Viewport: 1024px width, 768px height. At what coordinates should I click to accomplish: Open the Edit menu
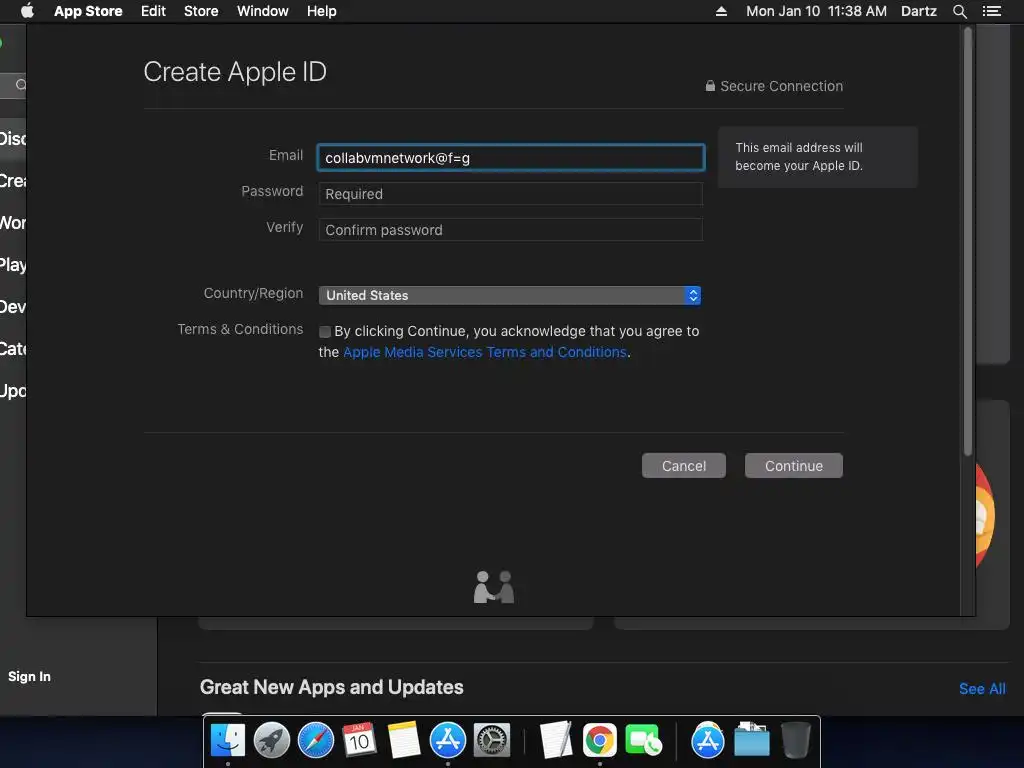click(153, 11)
